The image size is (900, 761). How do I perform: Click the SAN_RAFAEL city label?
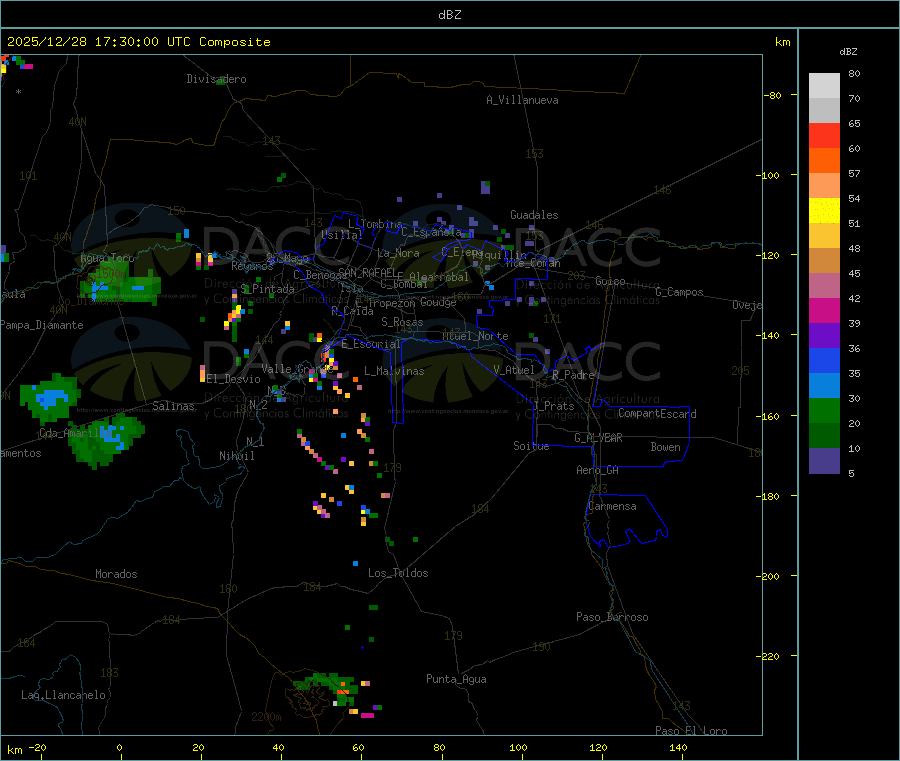tap(368, 272)
